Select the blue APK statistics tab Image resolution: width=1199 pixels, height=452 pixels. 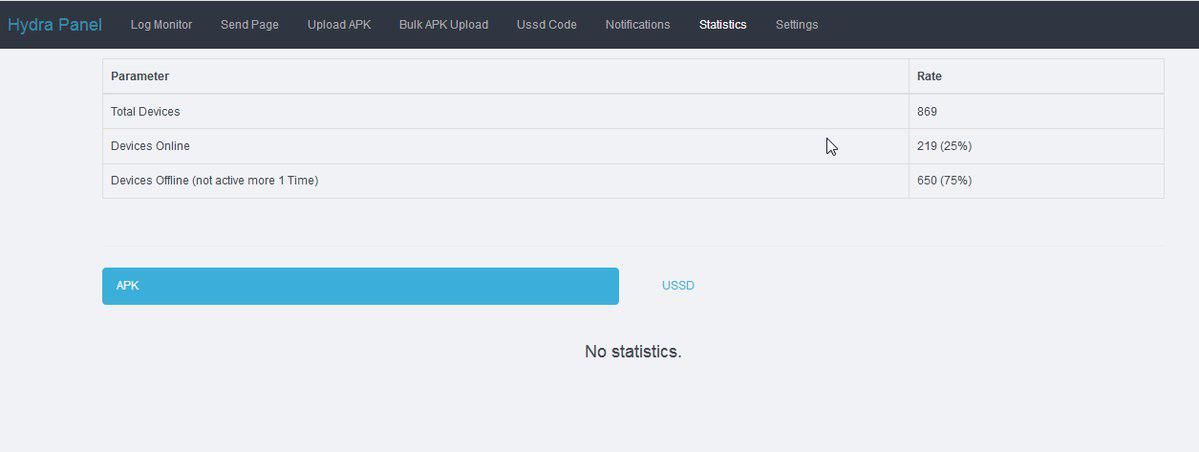click(x=360, y=286)
